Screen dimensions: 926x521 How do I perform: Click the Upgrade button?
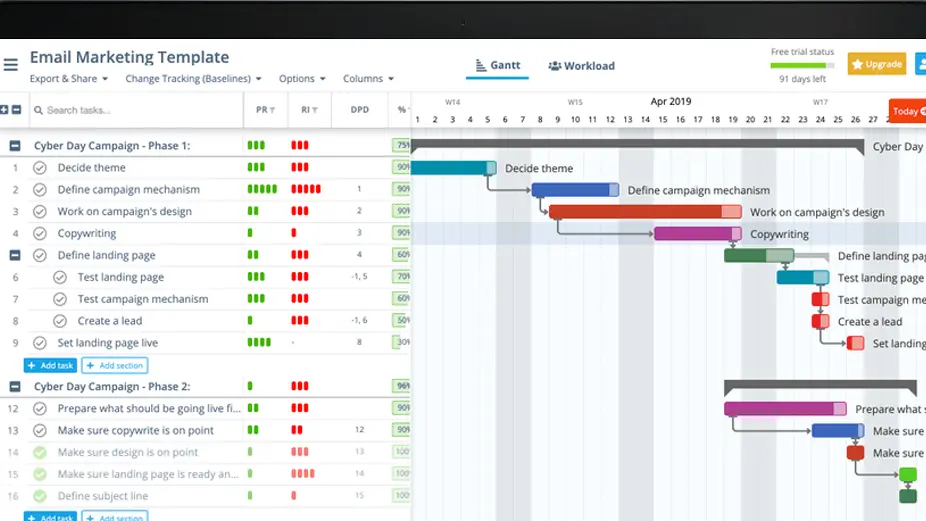(876, 64)
